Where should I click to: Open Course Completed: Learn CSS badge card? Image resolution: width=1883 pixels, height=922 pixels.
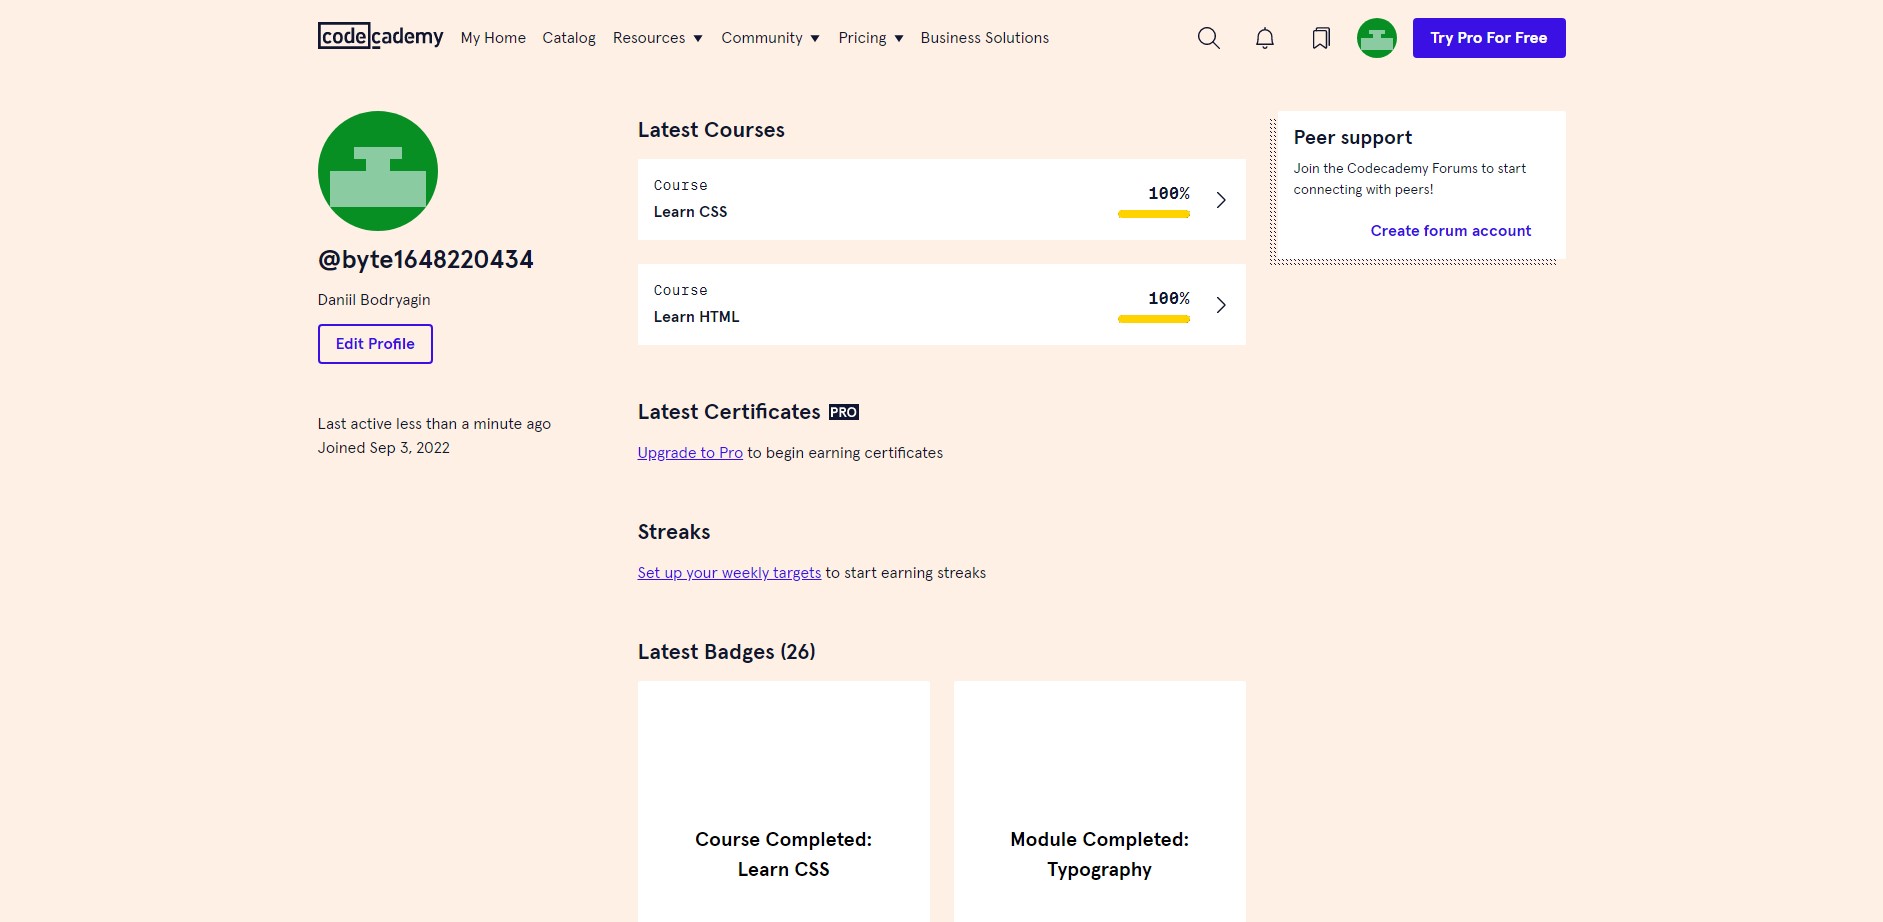783,802
